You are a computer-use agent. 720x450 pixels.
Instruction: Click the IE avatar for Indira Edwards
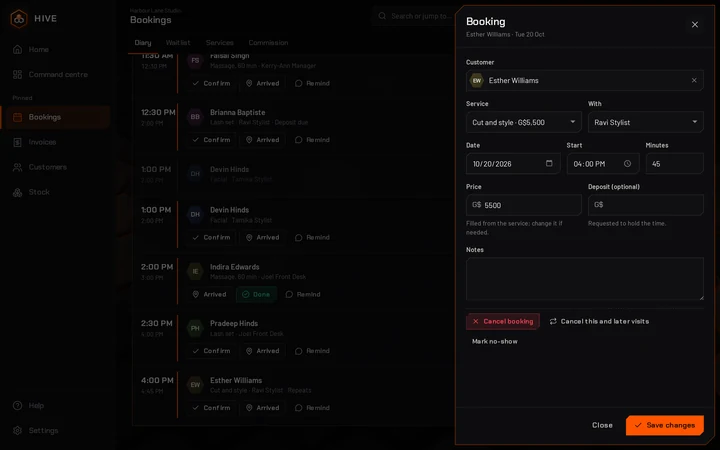pyautogui.click(x=195, y=271)
